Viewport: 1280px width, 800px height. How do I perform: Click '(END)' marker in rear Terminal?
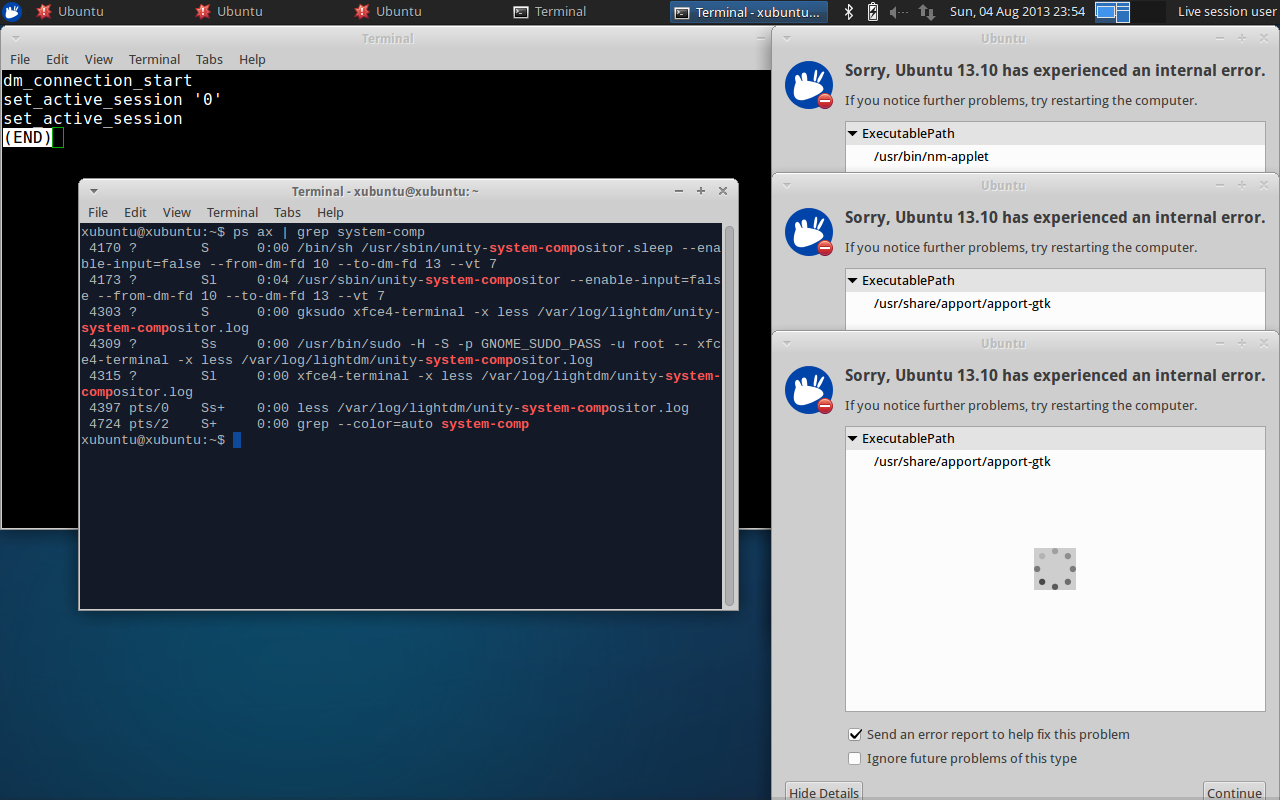pyautogui.click(x=27, y=137)
